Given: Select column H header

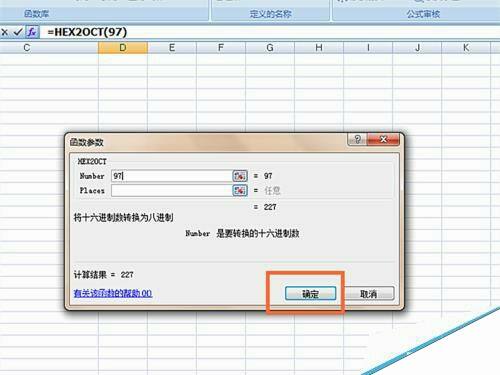Looking at the screenshot, I should pyautogui.click(x=319, y=48).
